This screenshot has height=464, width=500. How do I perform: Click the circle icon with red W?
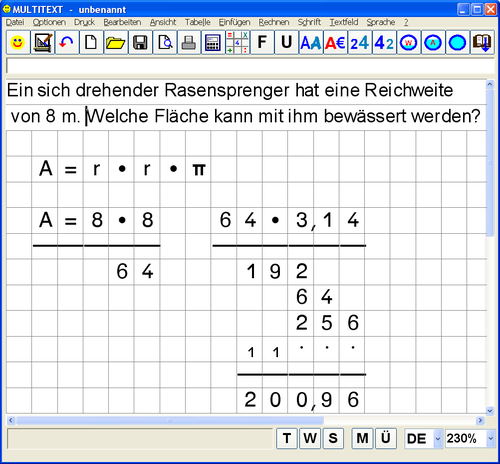click(409, 42)
